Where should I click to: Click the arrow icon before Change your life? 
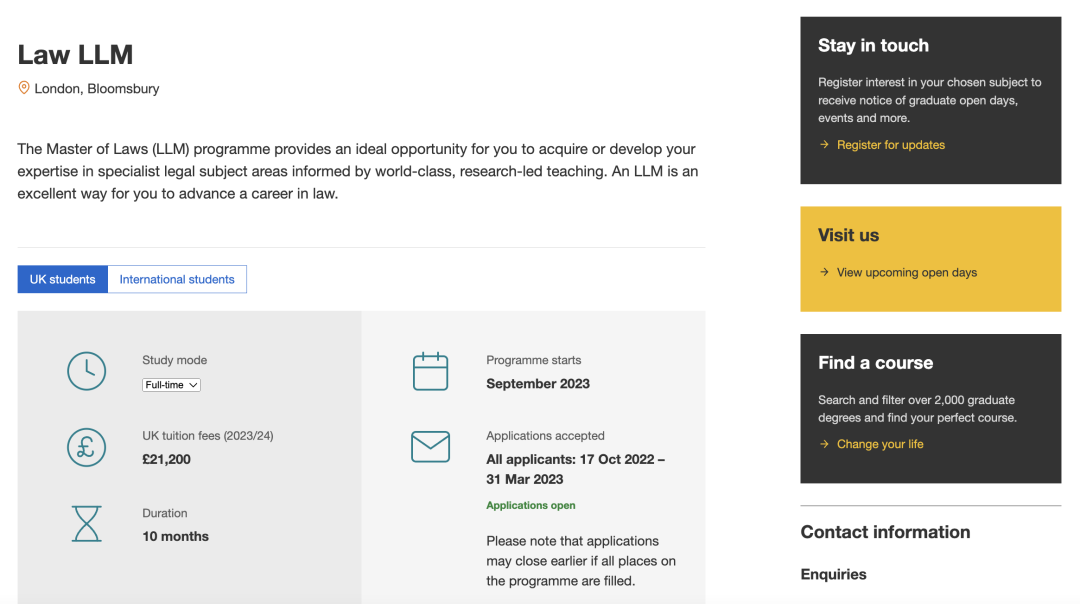click(x=824, y=444)
